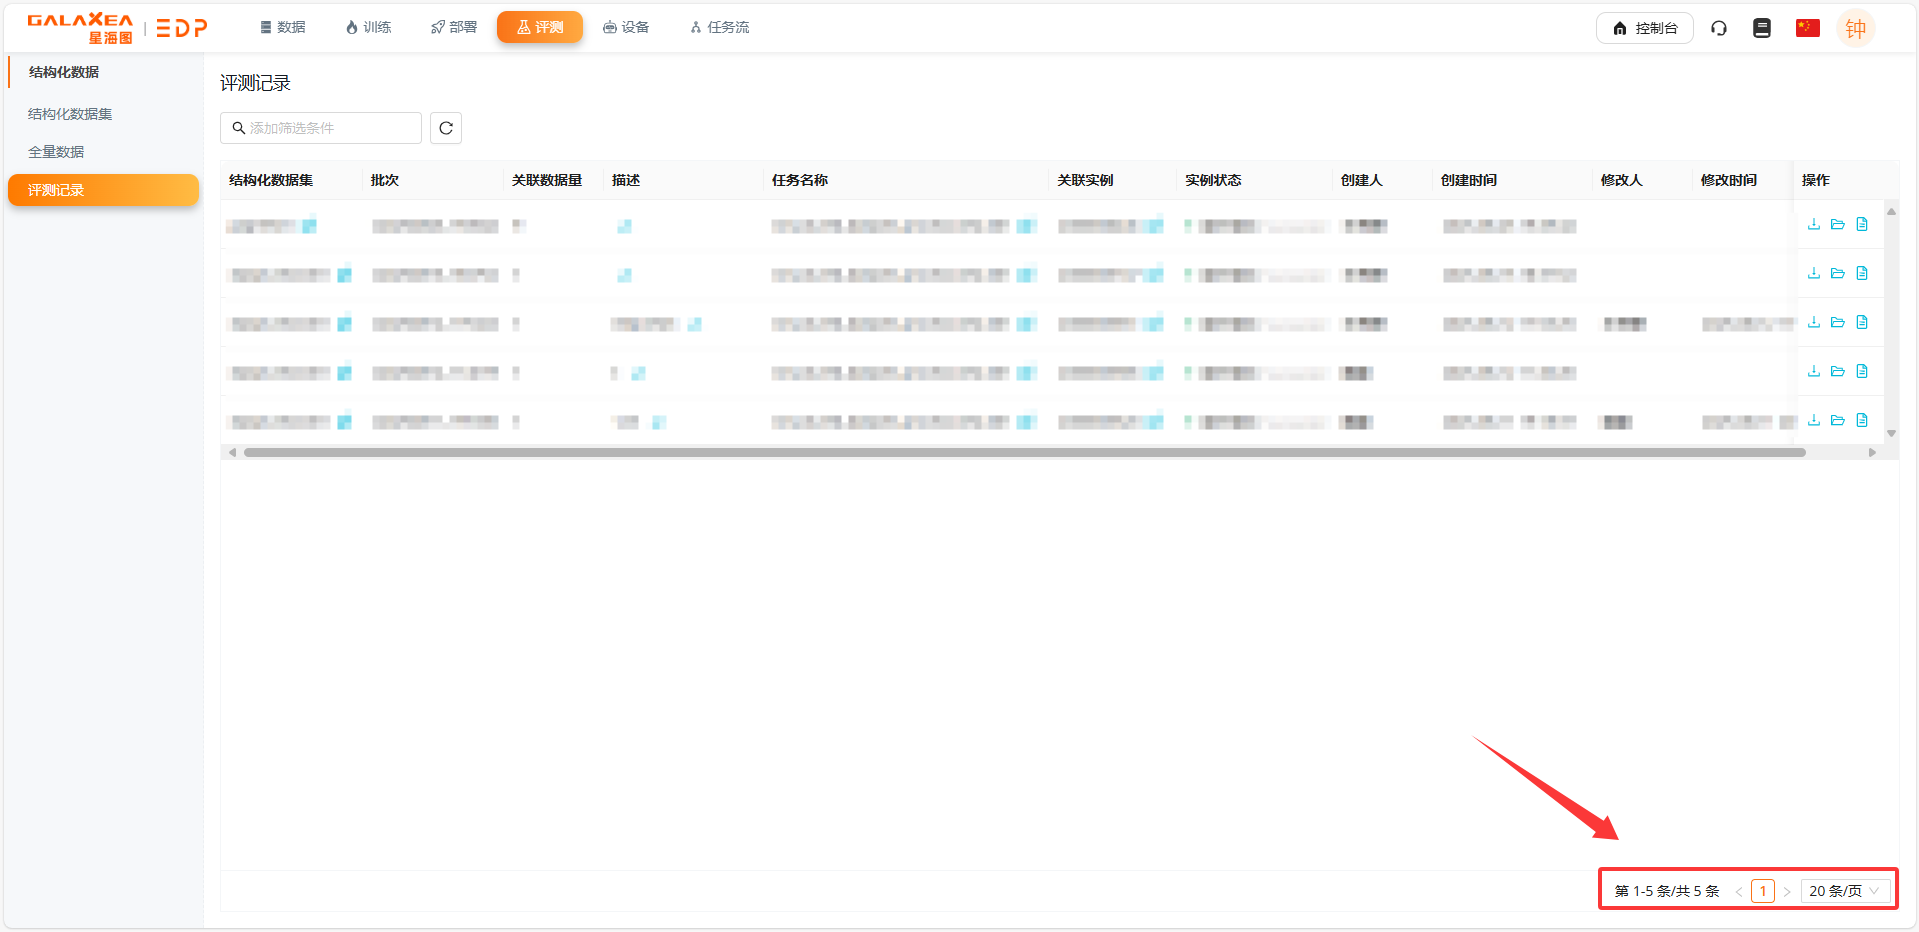Open the documentation book icon in the header
This screenshot has height=932, width=1919.
[1761, 27]
